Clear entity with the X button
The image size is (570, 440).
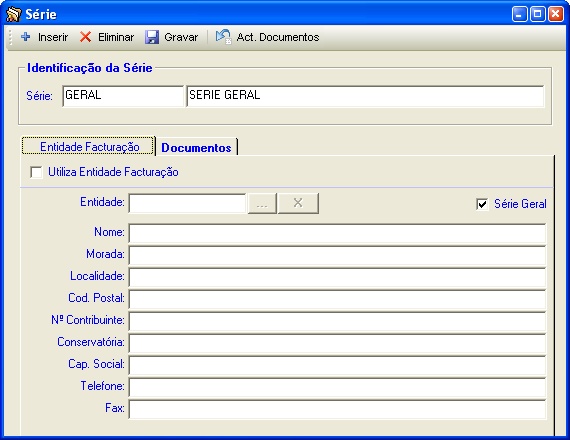click(x=298, y=203)
